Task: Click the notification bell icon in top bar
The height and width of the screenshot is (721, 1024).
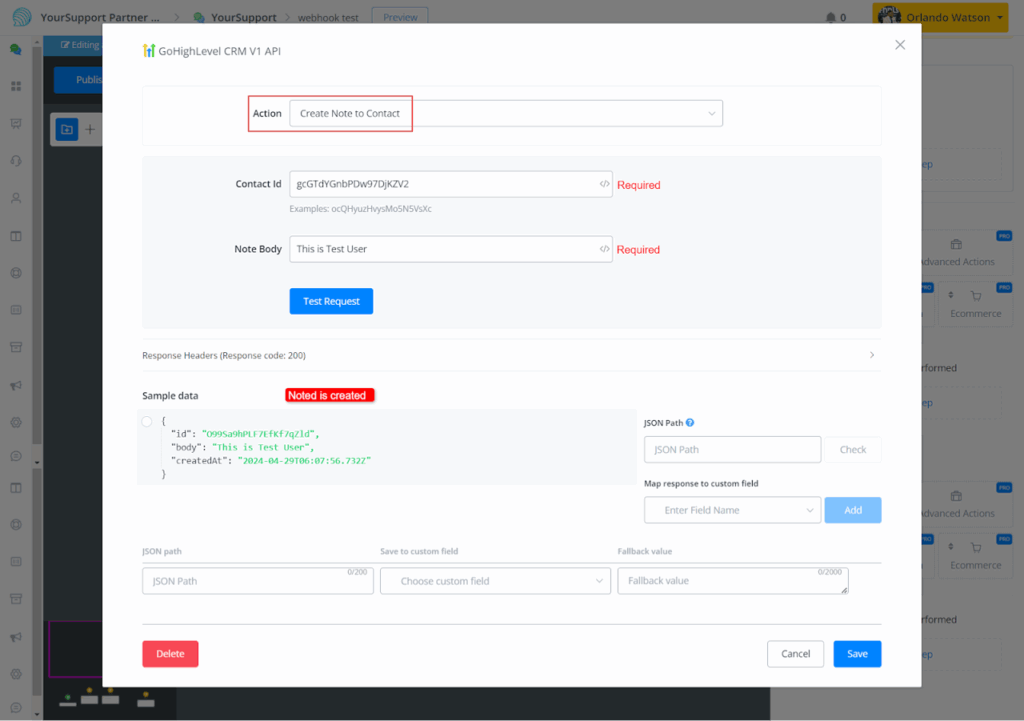Action: coord(830,18)
